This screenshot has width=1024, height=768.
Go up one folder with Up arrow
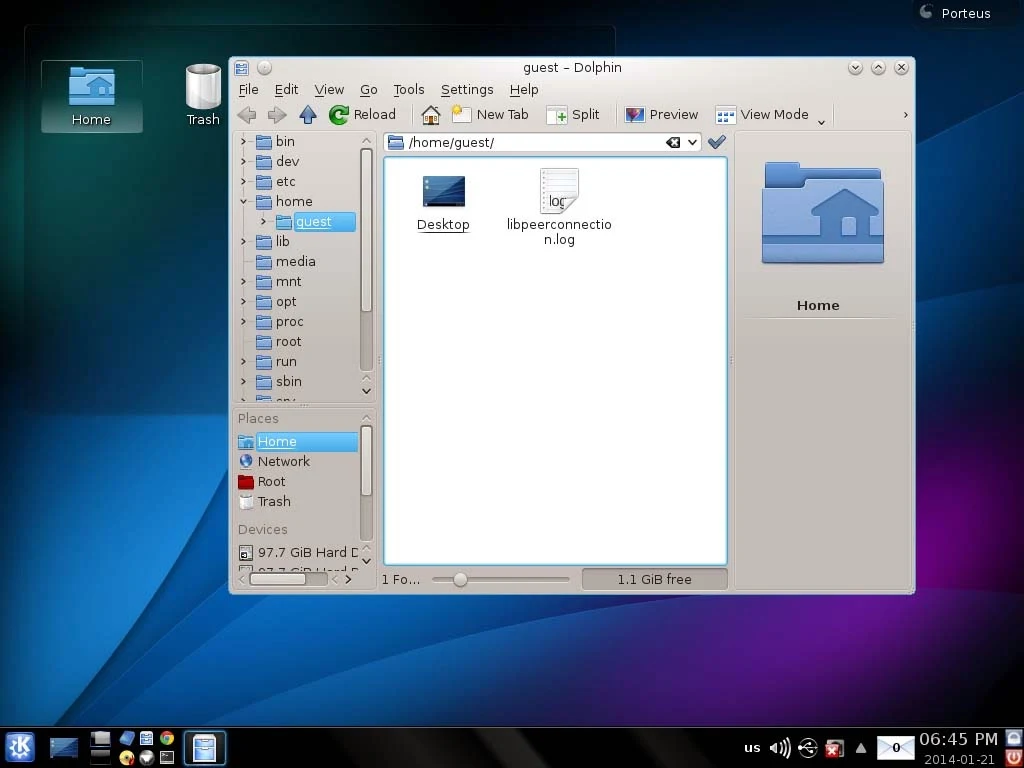(308, 115)
